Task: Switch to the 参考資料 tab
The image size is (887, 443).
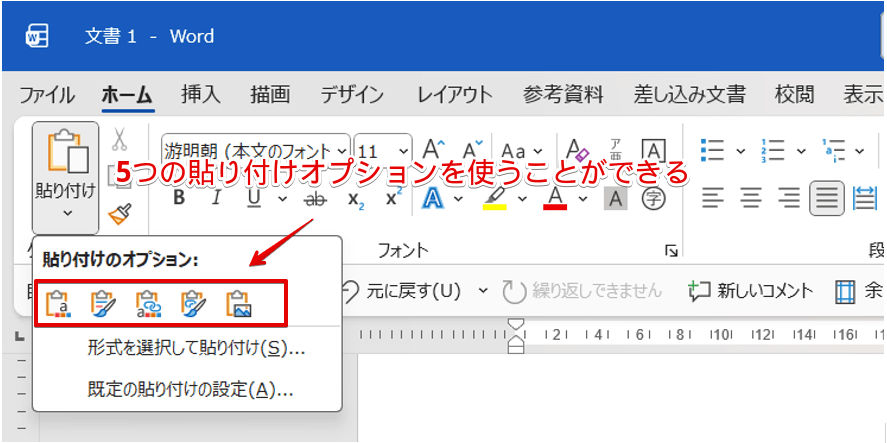Action: click(563, 95)
